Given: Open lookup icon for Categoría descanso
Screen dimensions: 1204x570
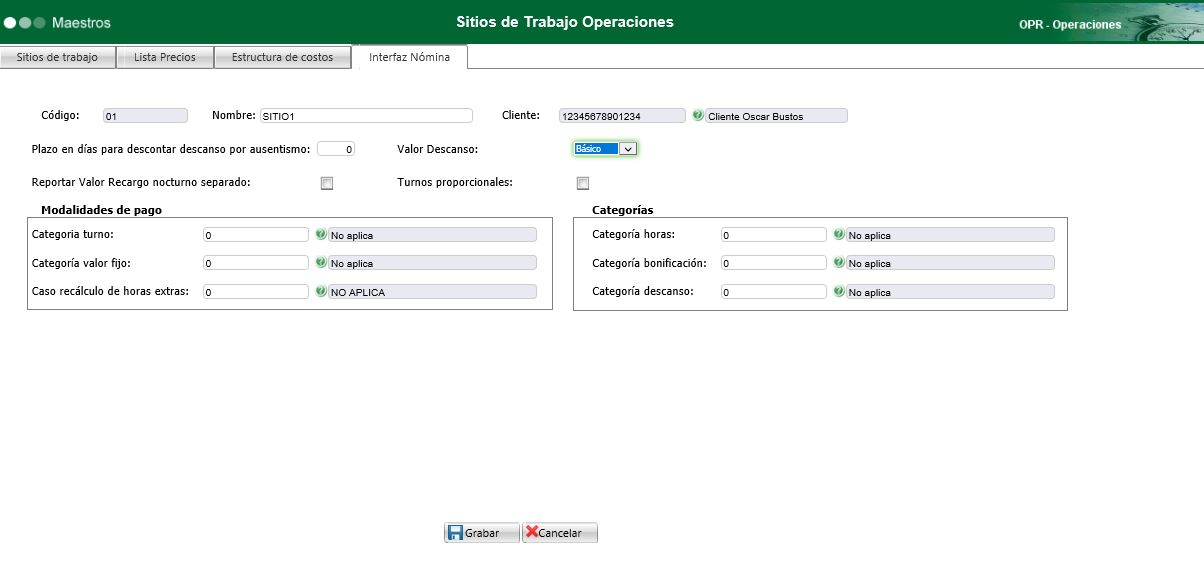Looking at the screenshot, I should (x=839, y=292).
